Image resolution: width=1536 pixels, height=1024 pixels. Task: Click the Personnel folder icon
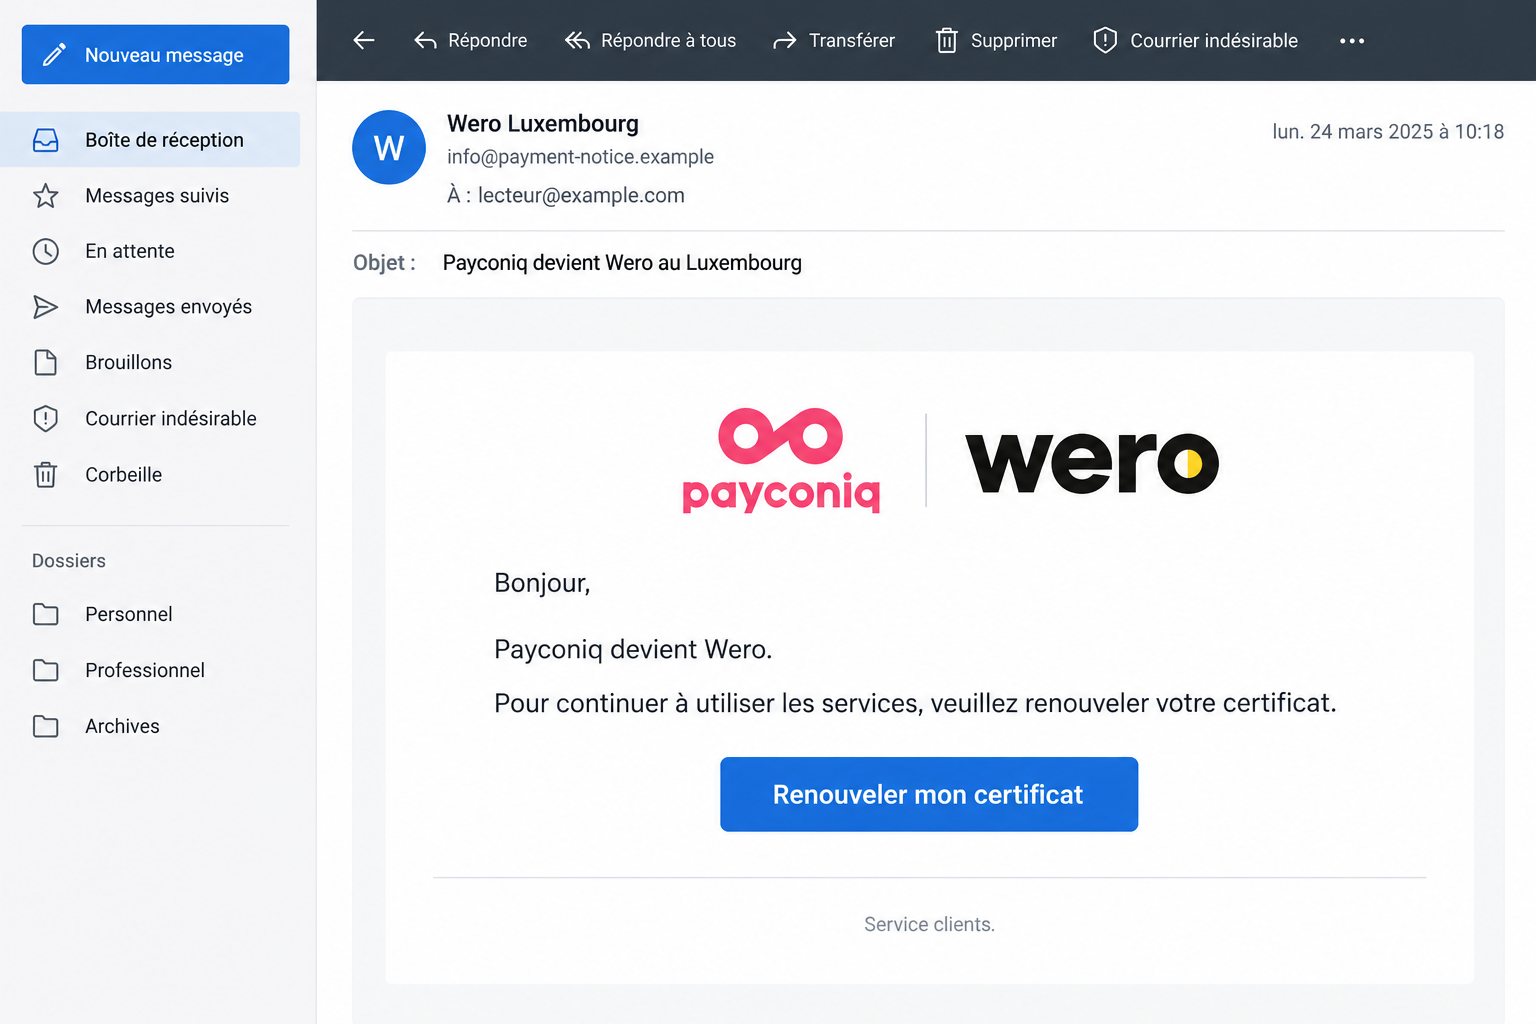(46, 614)
